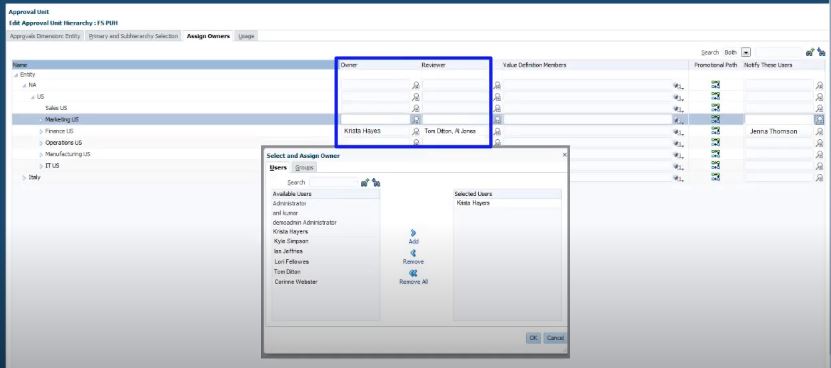Open owner selector for Sales US row
The image size is (831, 368).
point(416,108)
